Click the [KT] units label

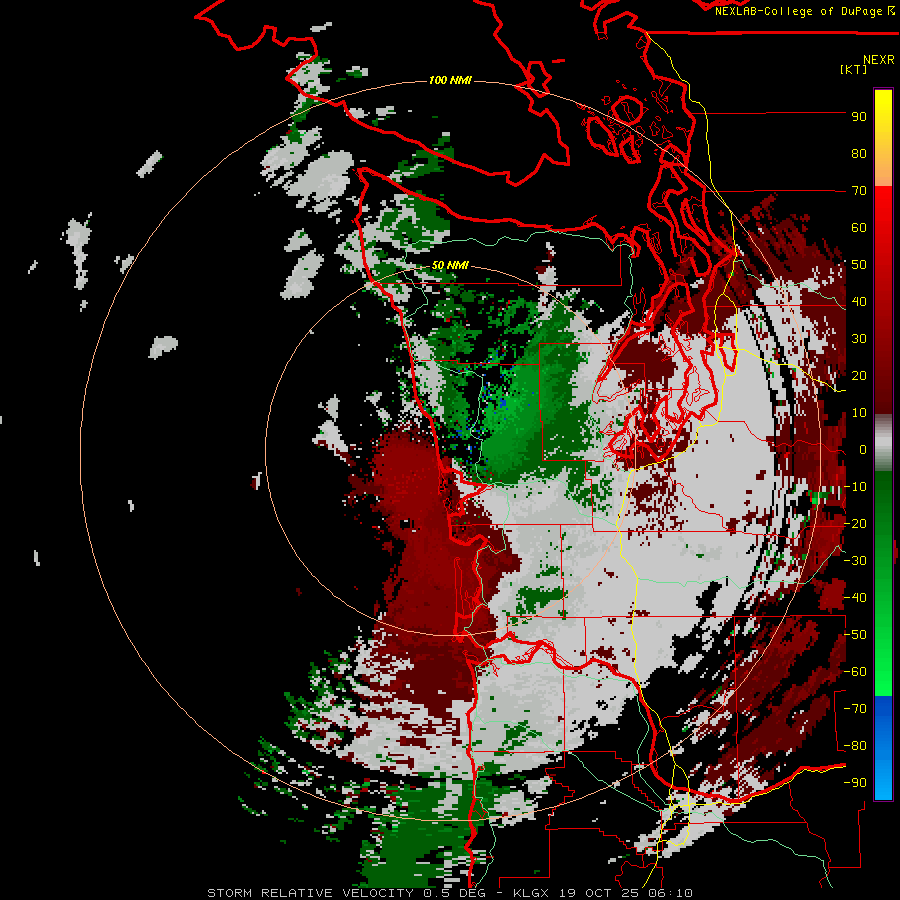(x=854, y=69)
